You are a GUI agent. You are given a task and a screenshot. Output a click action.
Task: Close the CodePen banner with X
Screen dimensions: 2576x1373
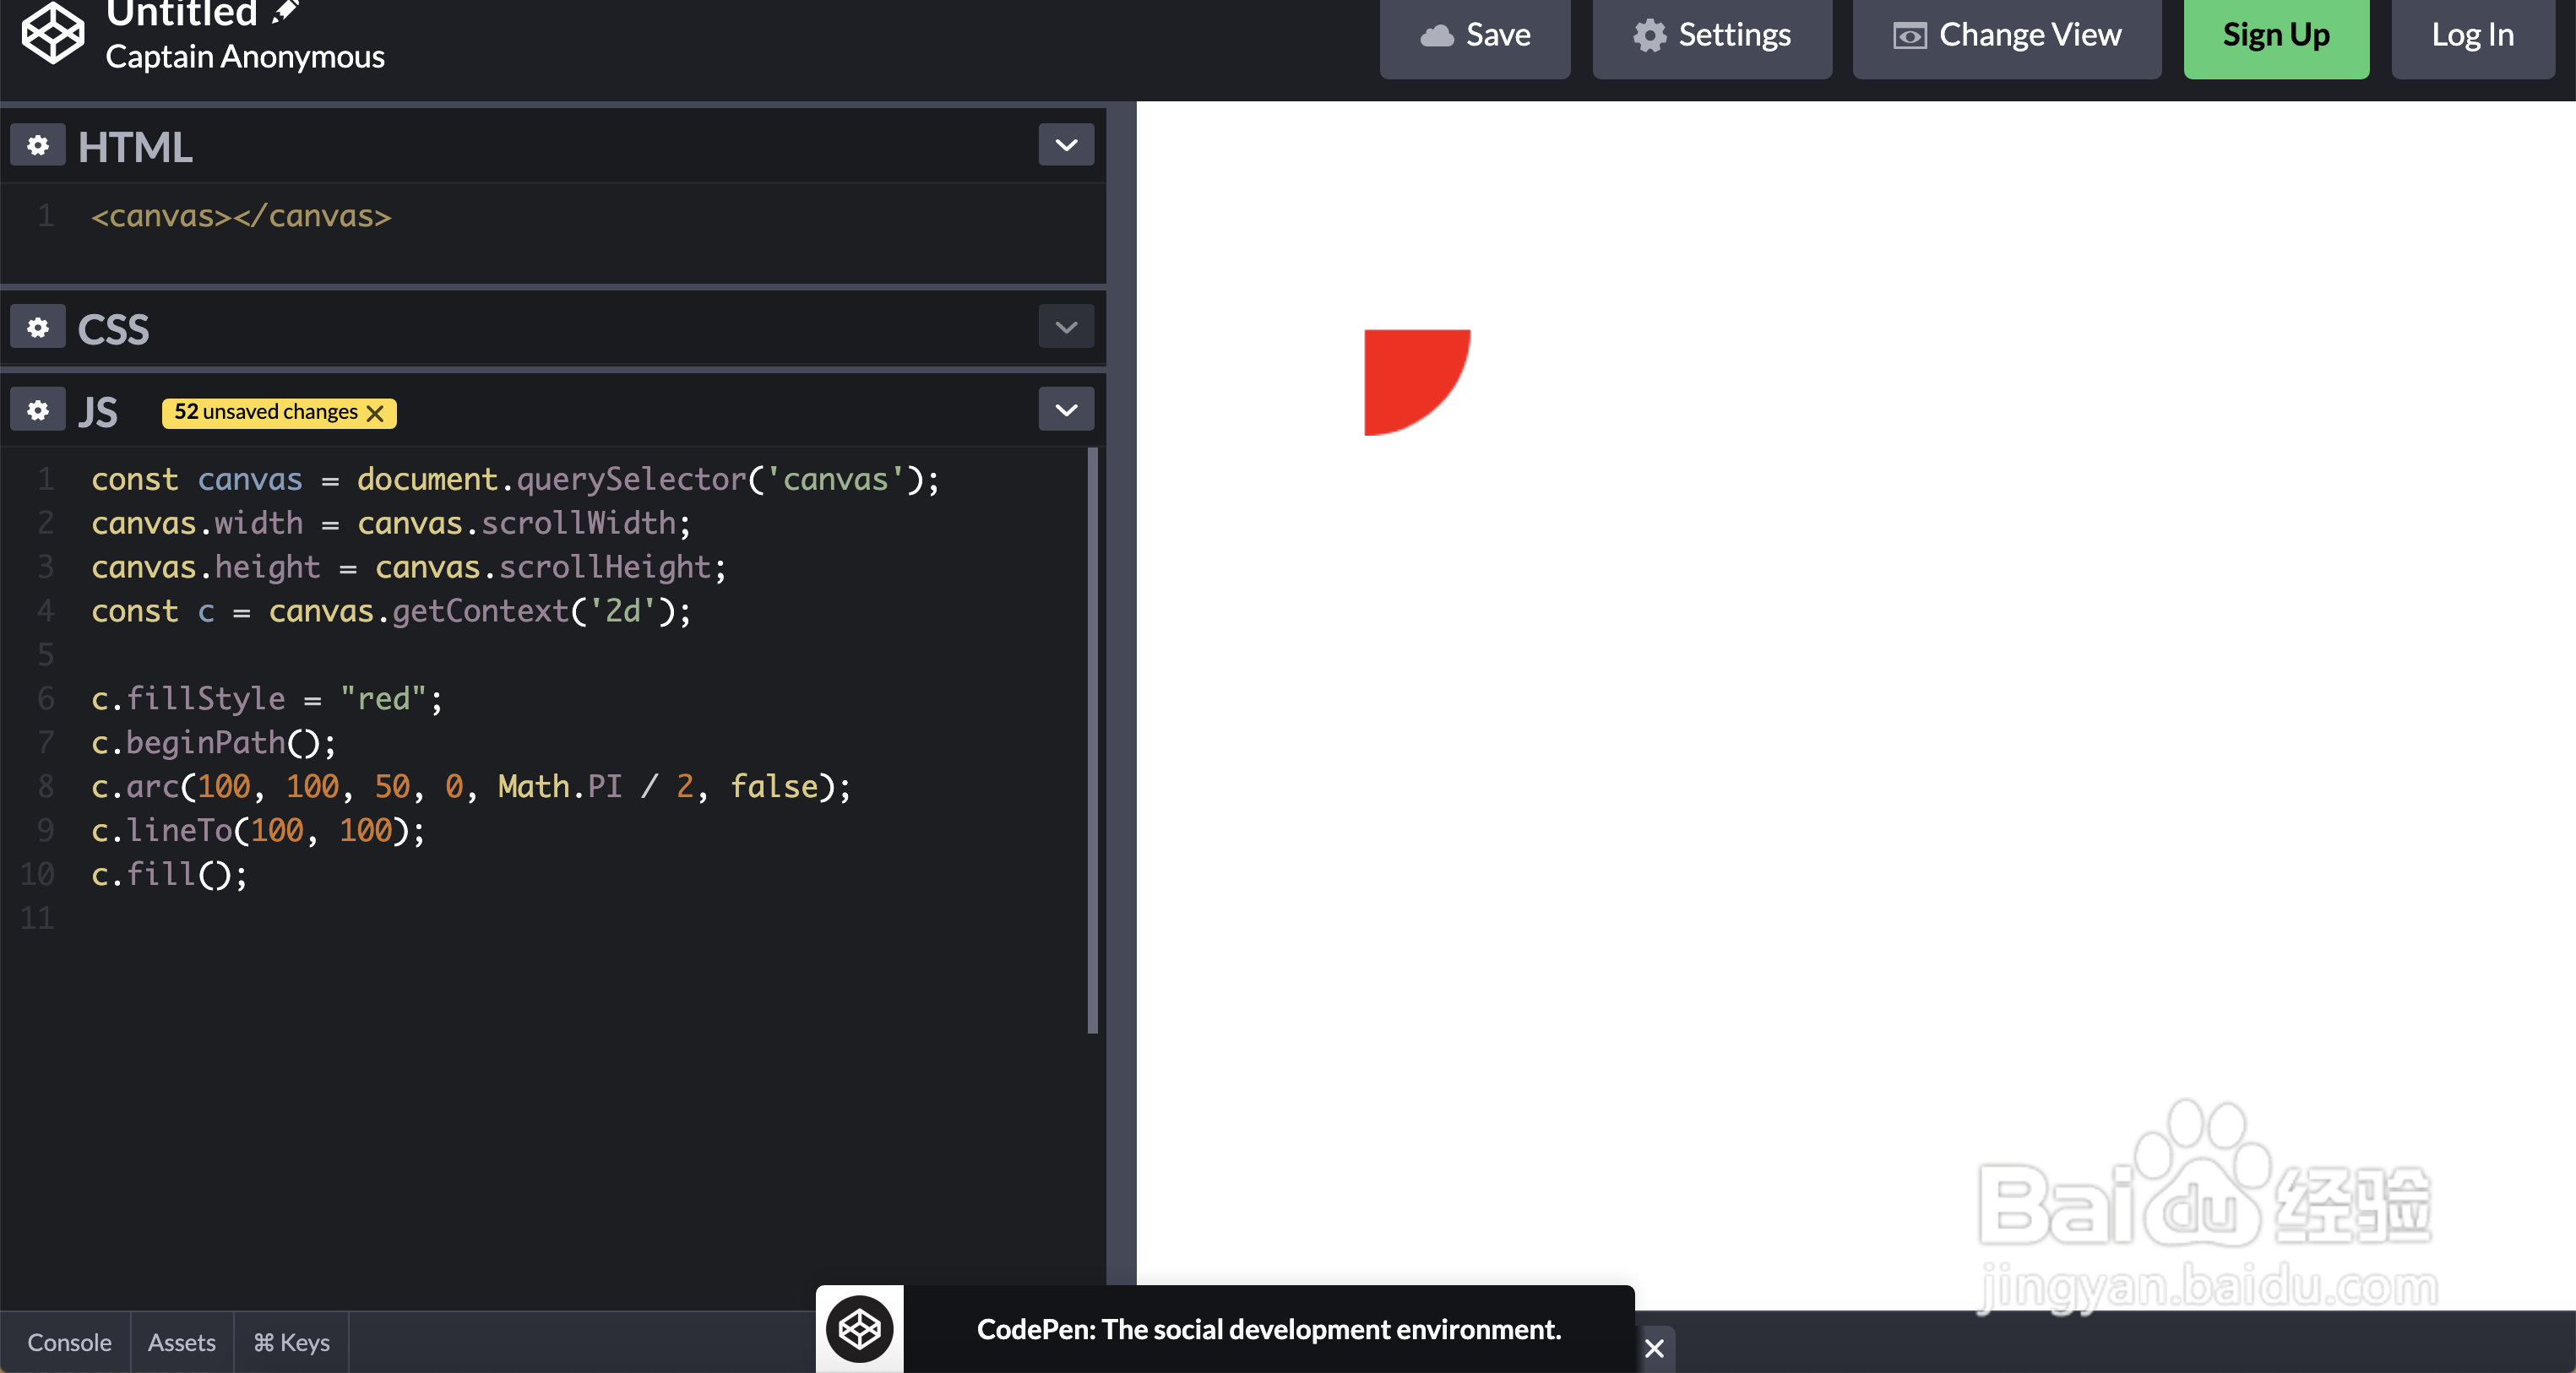pyautogui.click(x=1654, y=1348)
